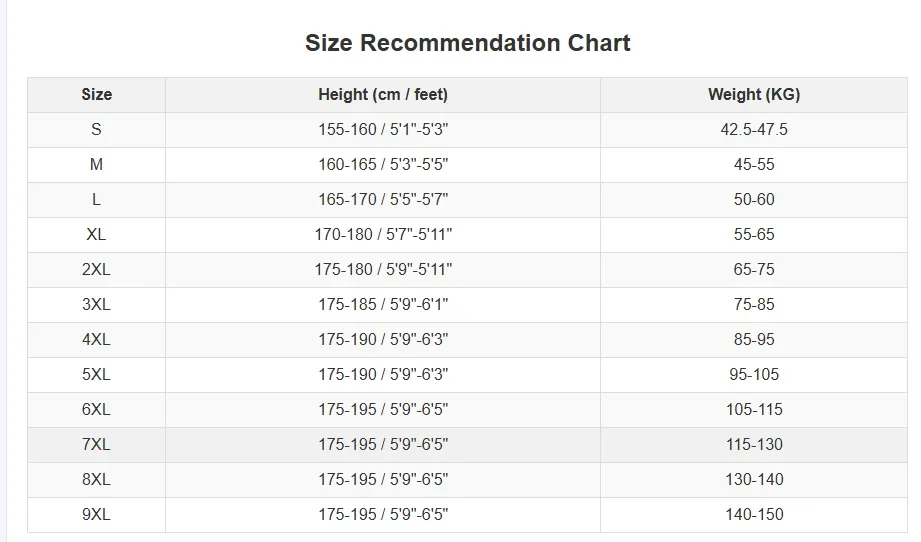Screen dimensions: 921x542
Task: Click the 9XL size label
Action: 96,515
